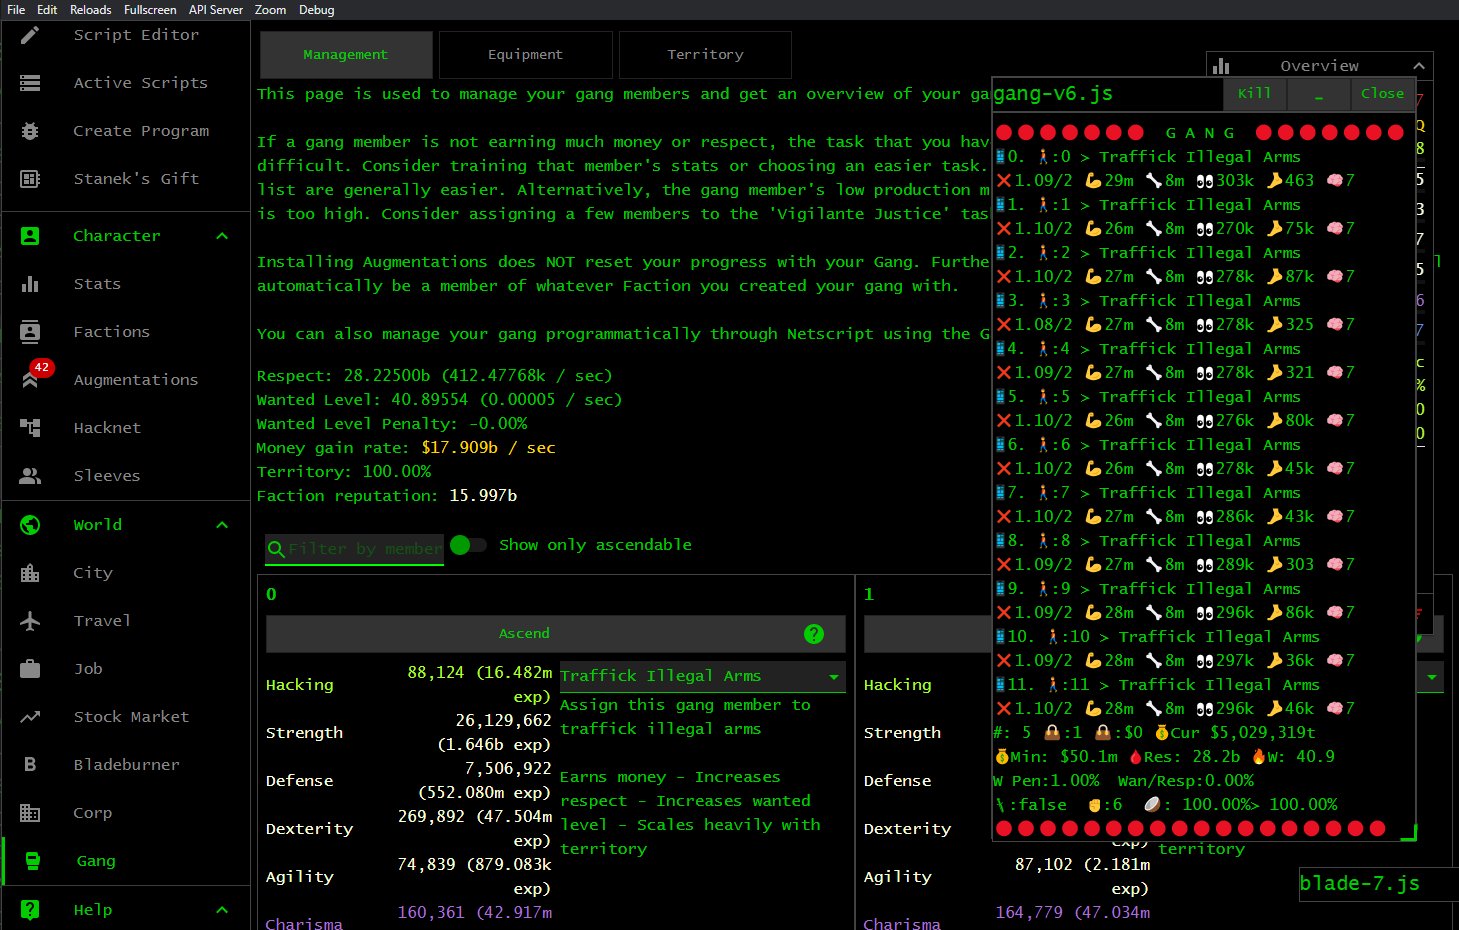Viewport: 1459px width, 930px height.
Task: Click member 0's Strength value '26,129,662'
Action: tap(504, 721)
